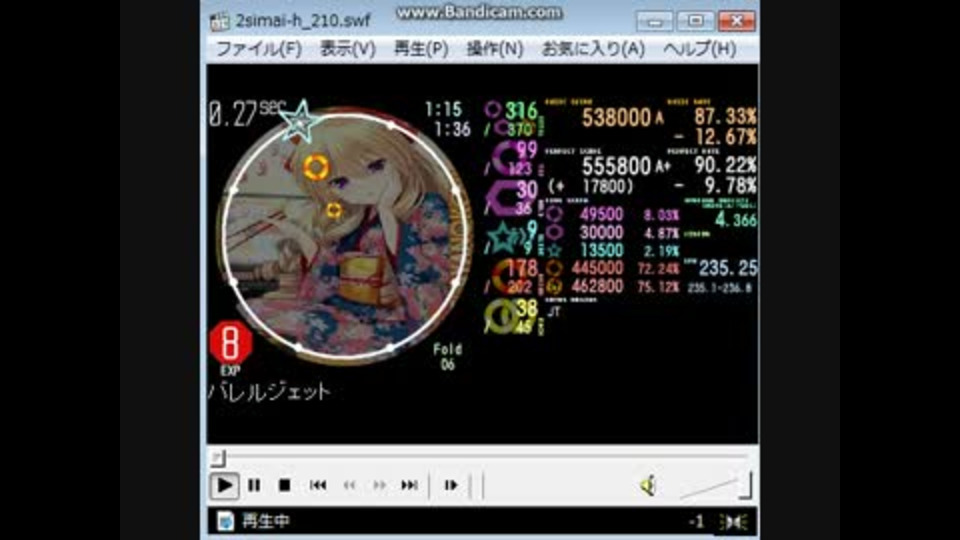
Task: Click the 1:36 total time
Action: (x=452, y=129)
